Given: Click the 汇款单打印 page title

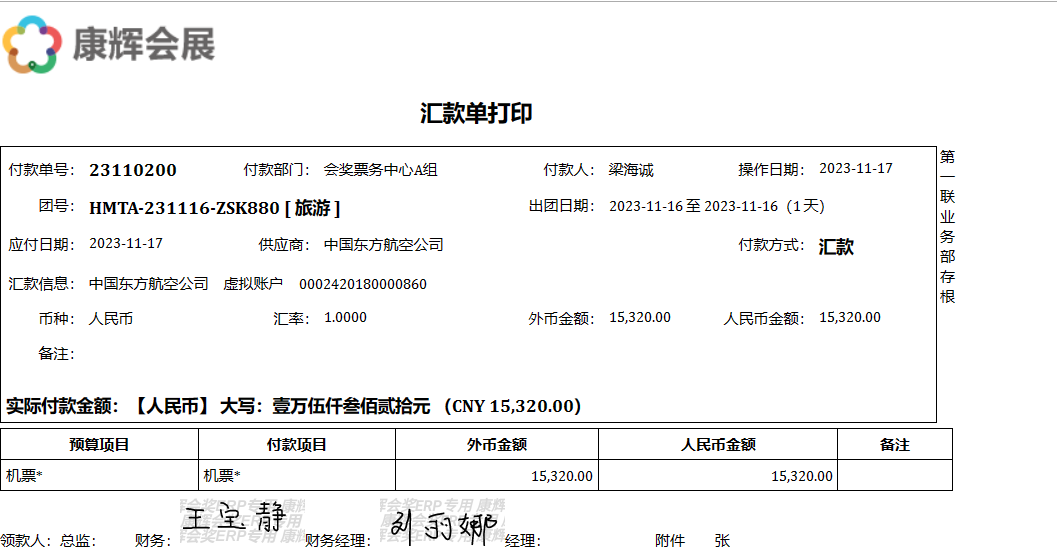Looking at the screenshot, I should [476, 113].
